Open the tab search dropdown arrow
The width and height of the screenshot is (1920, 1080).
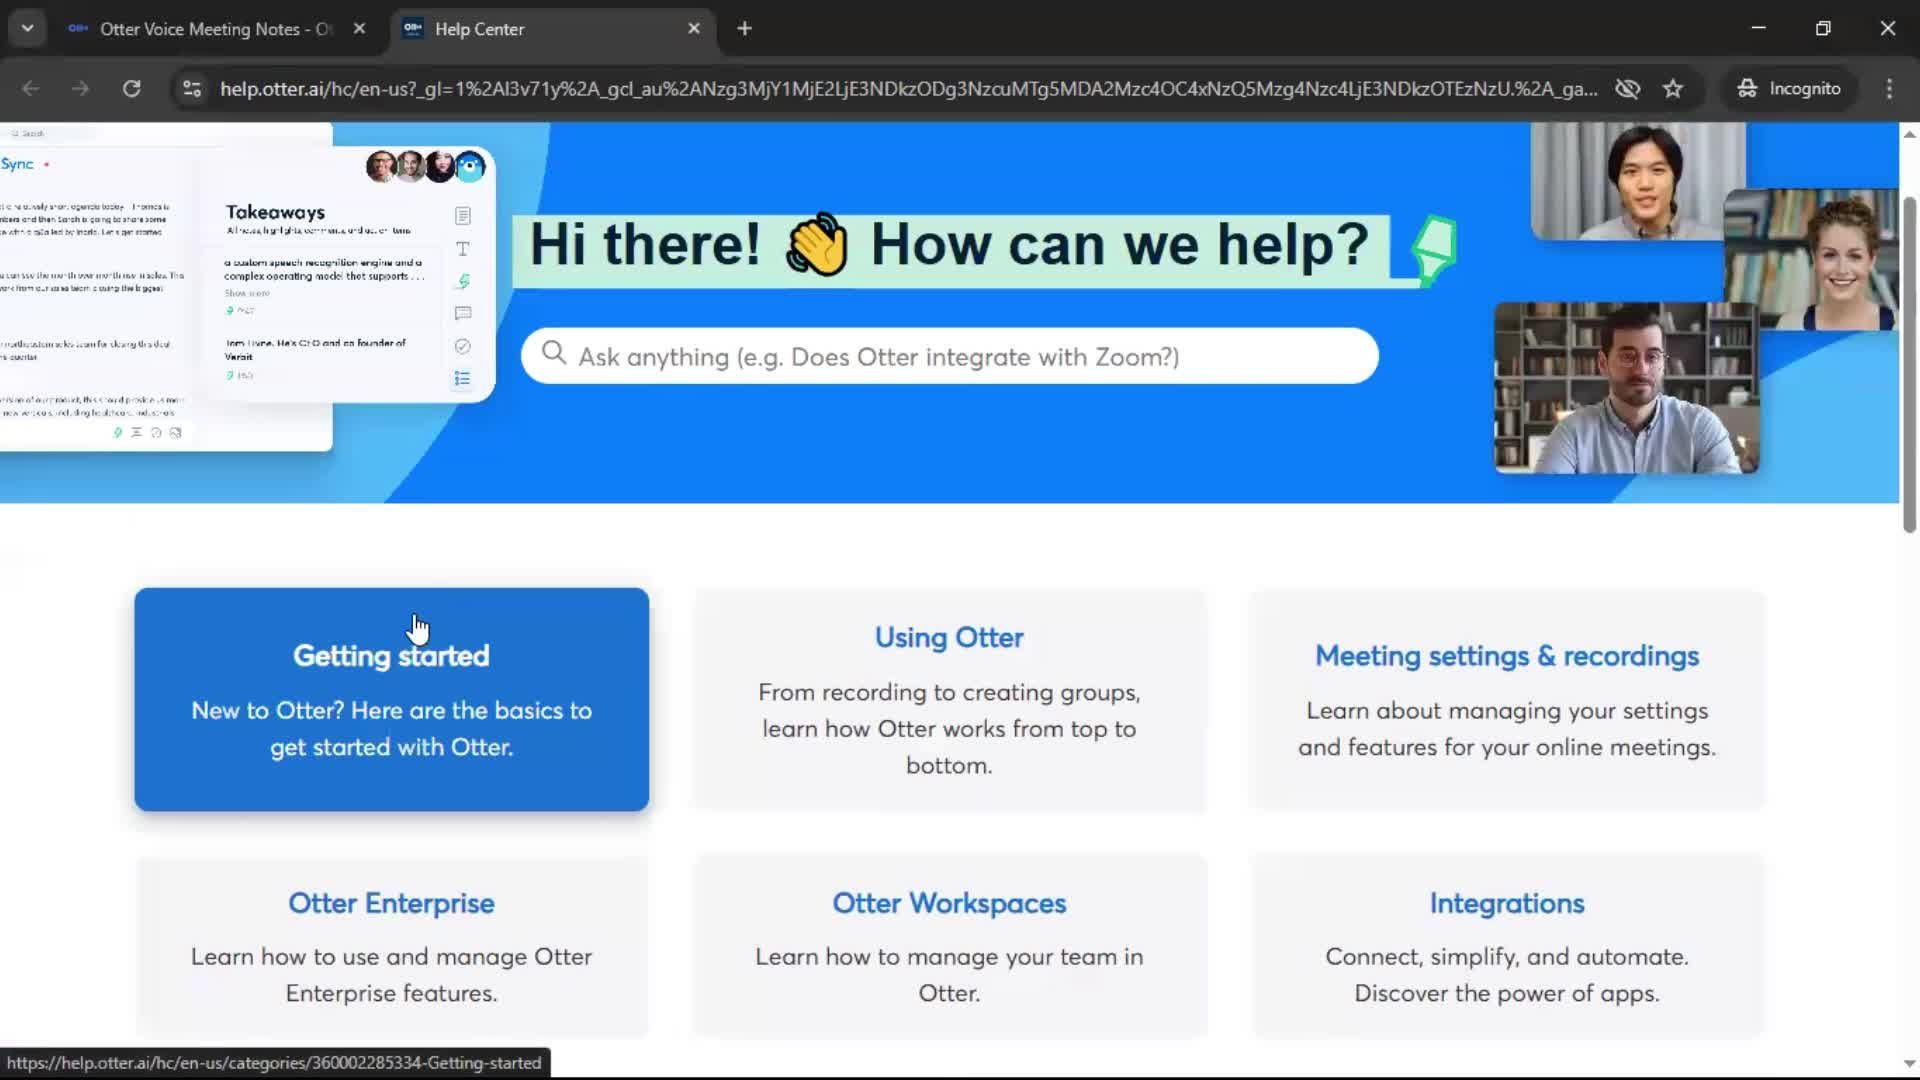pos(27,28)
